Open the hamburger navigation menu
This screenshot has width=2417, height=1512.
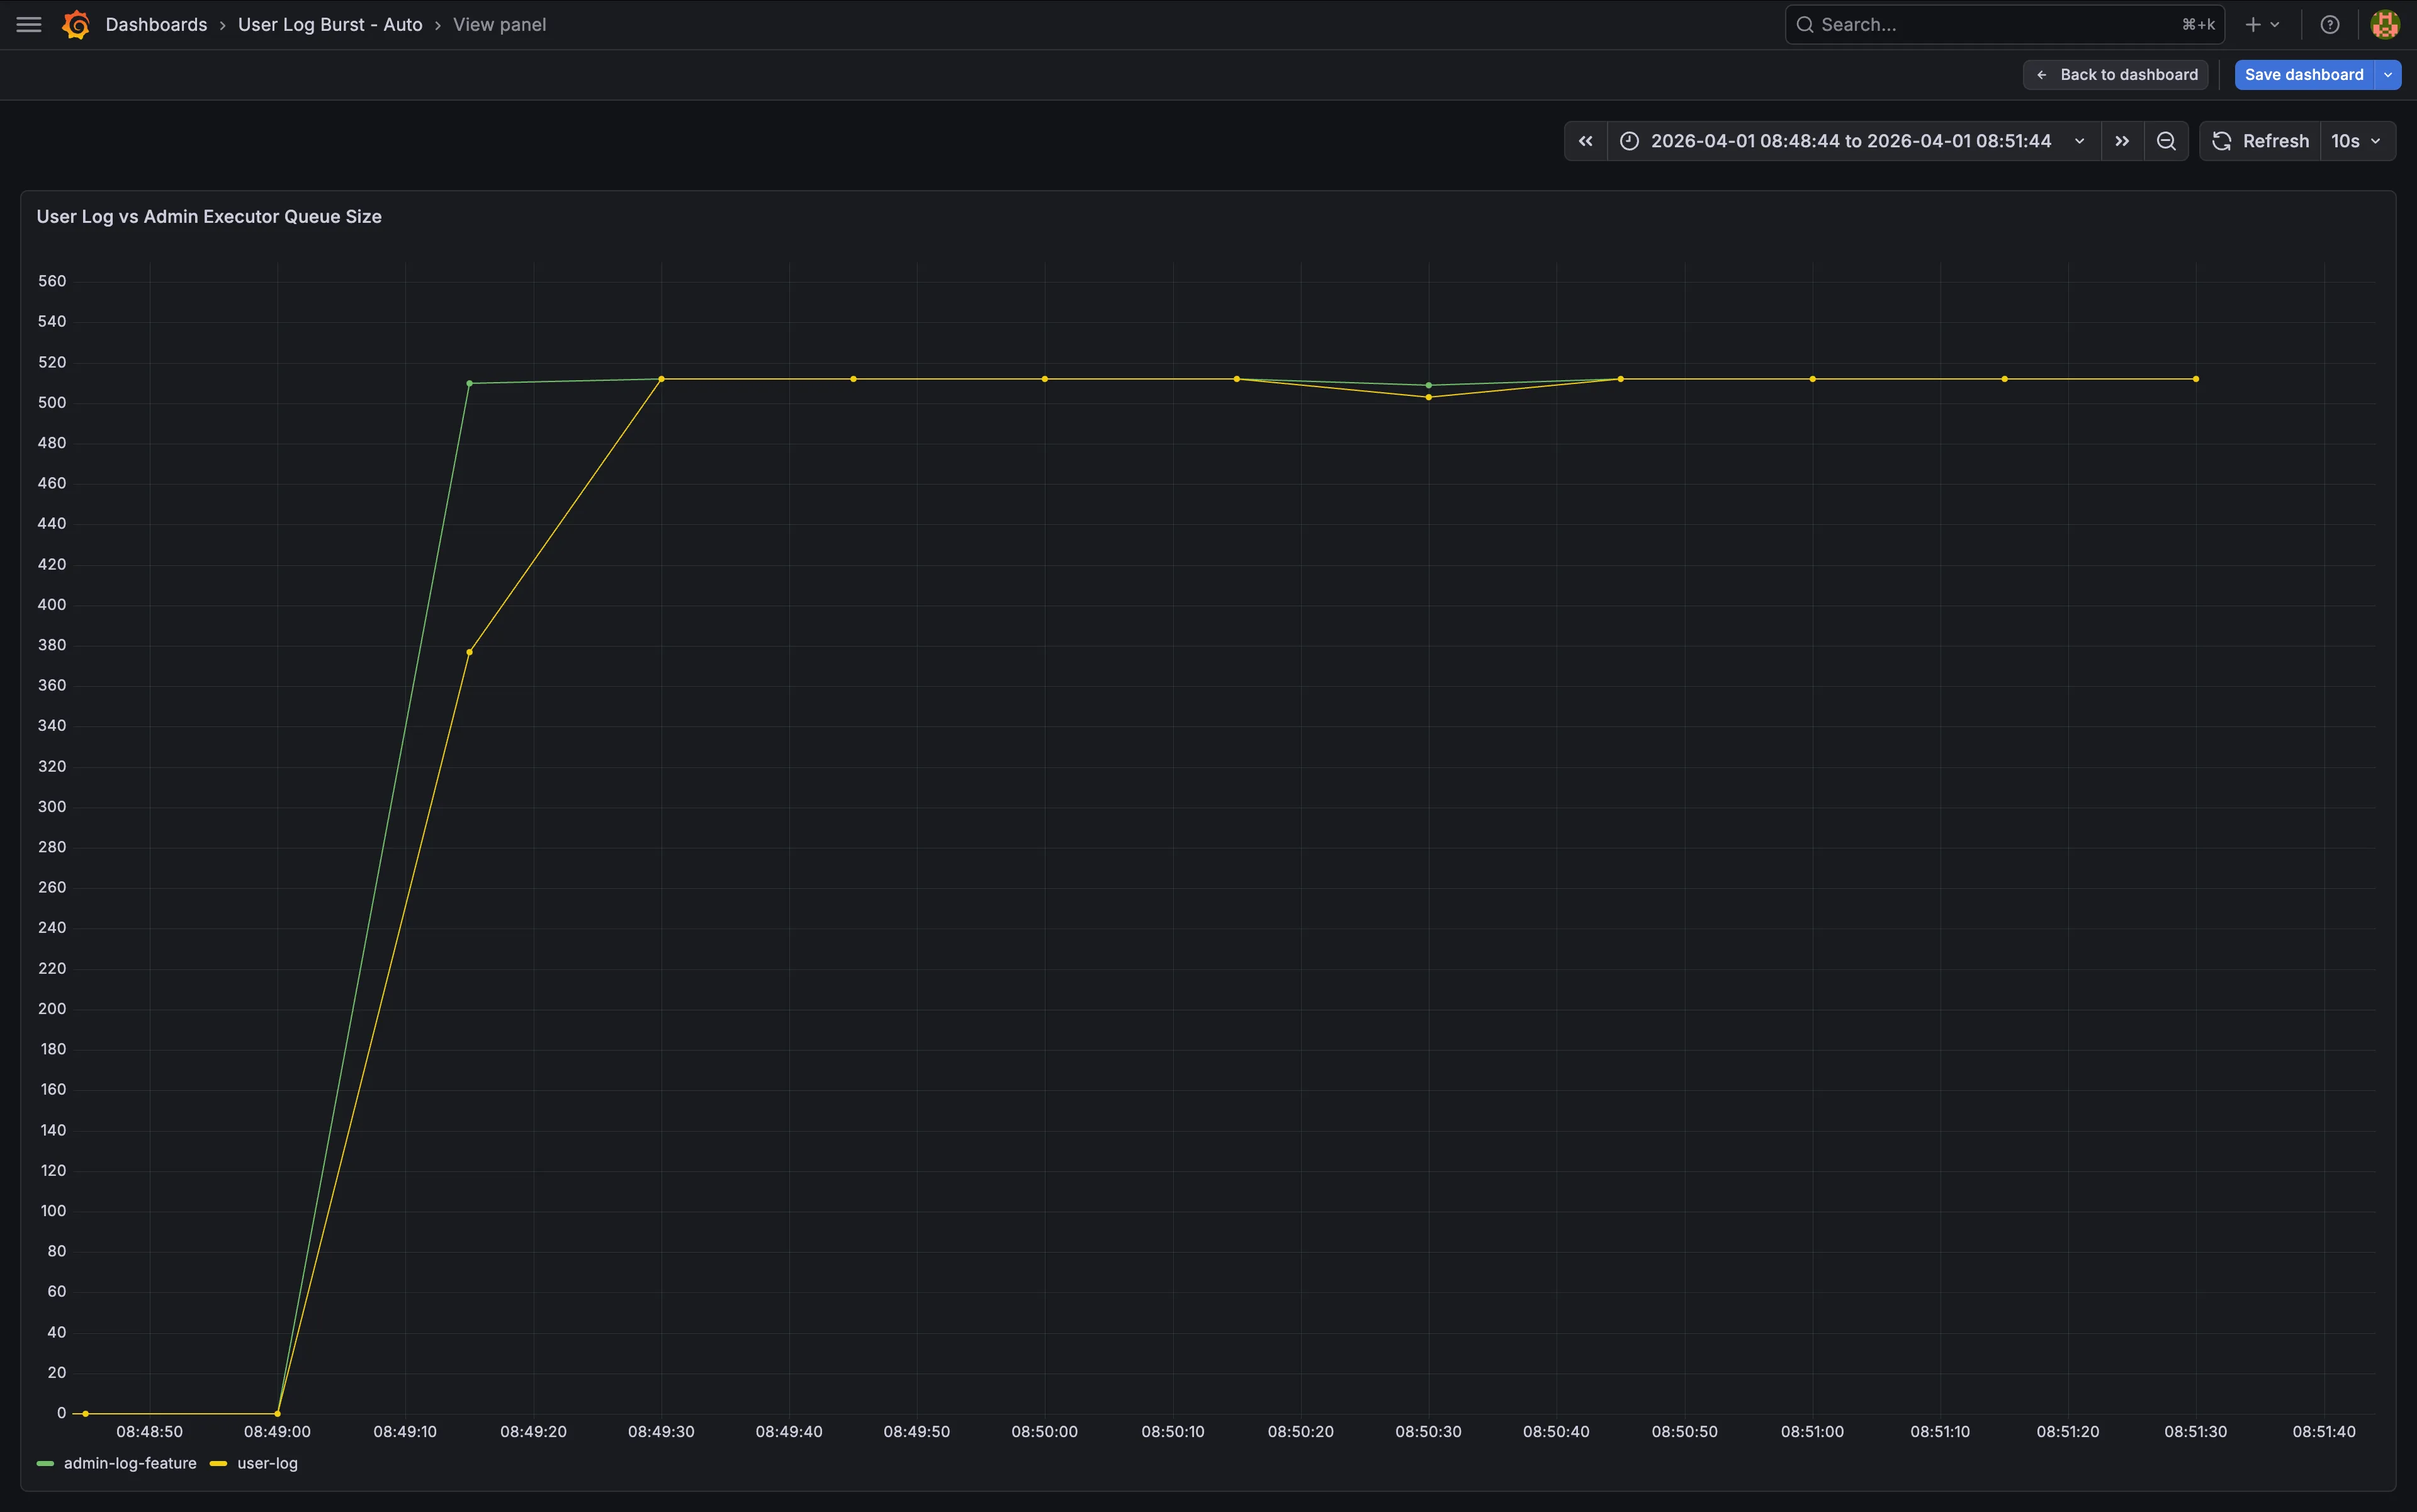point(29,25)
